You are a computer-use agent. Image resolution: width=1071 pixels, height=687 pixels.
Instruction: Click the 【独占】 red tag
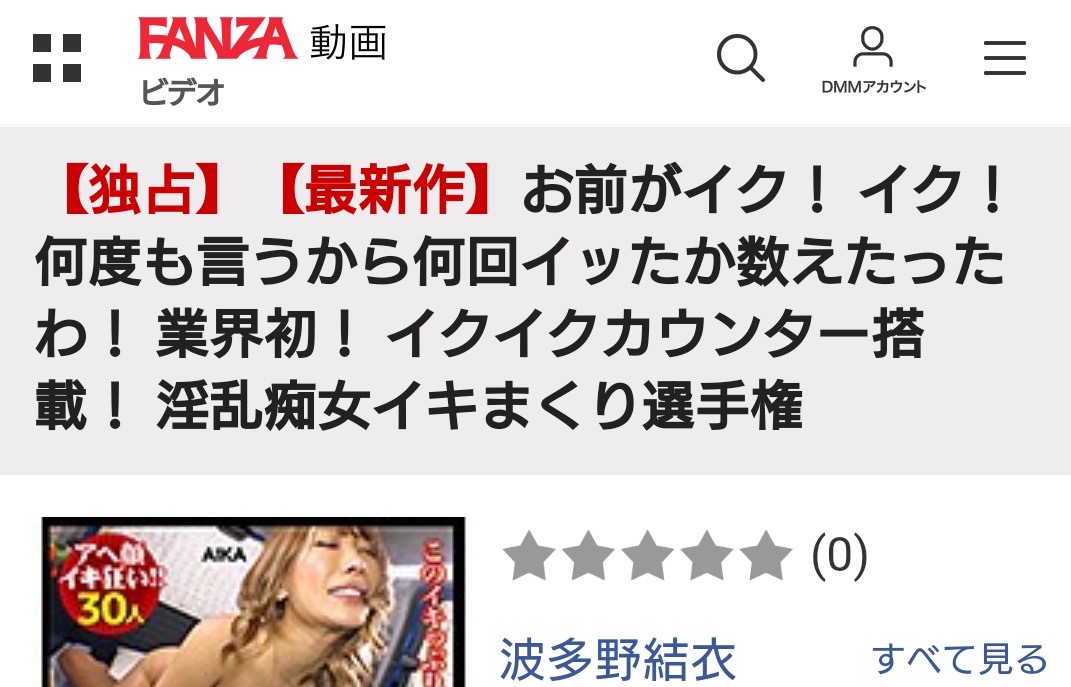pos(143,189)
